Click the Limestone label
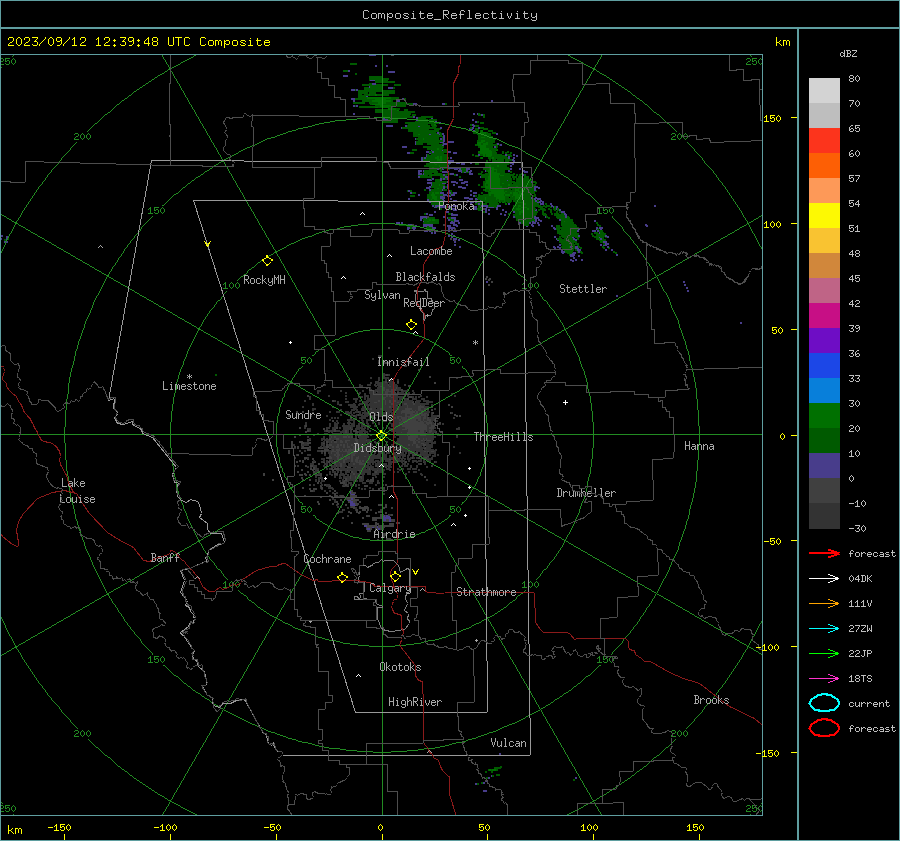 click(x=189, y=386)
